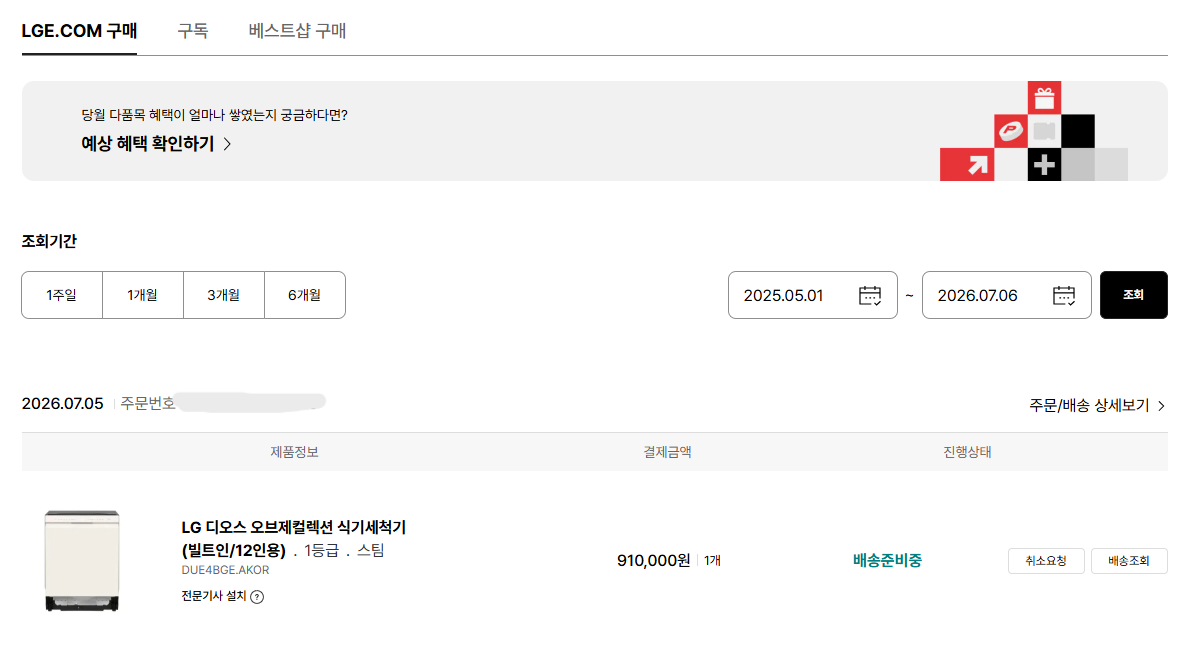Click the help icon next to 전문기사 설치
This screenshot has height=650, width=1196.
[257, 597]
